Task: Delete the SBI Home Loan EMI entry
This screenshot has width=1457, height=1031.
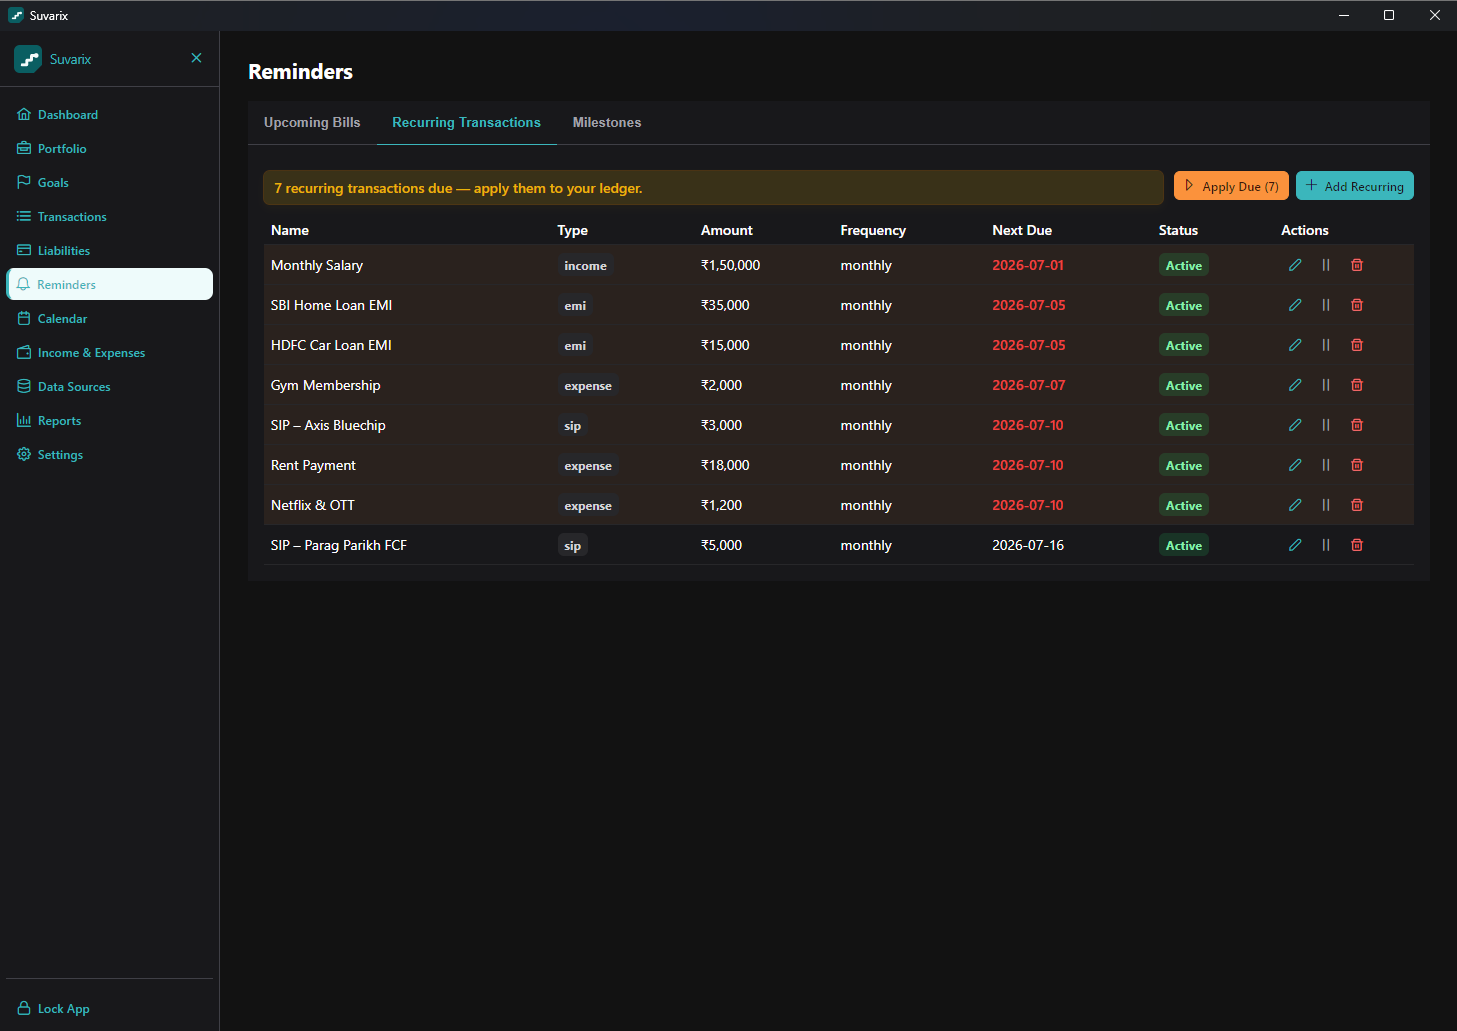Action: pos(1357,305)
